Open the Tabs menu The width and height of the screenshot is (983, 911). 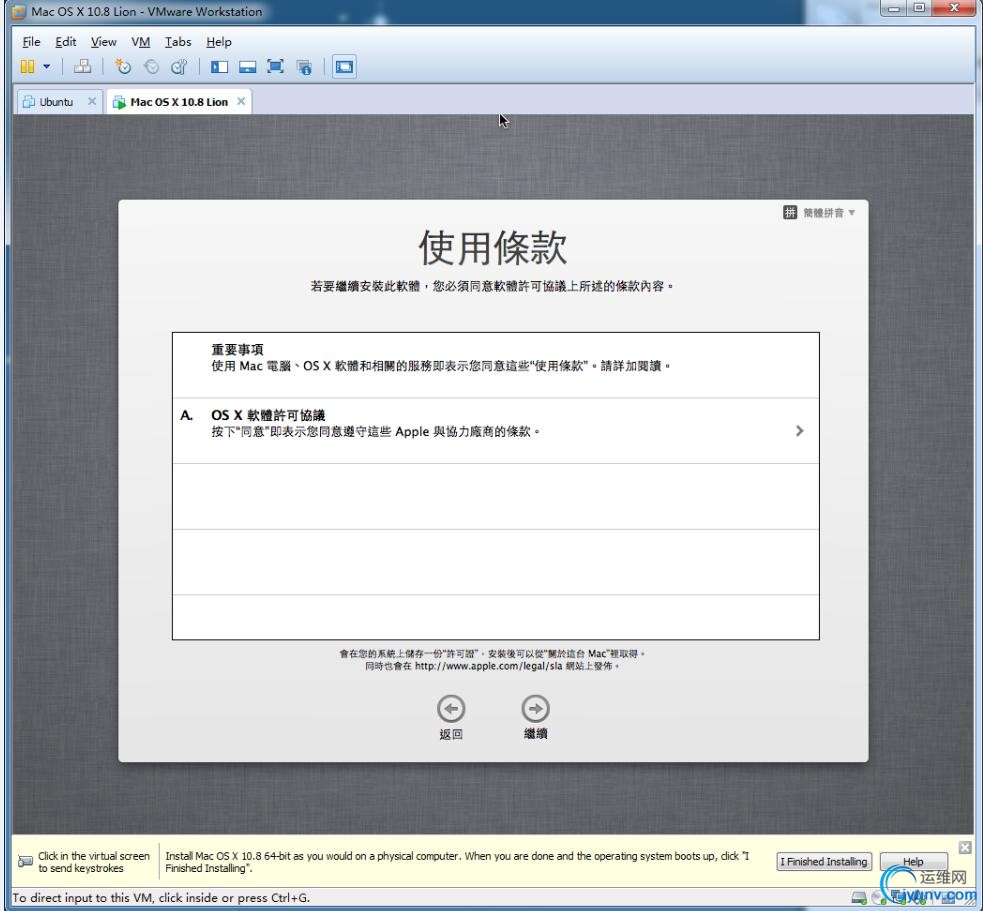(x=178, y=42)
